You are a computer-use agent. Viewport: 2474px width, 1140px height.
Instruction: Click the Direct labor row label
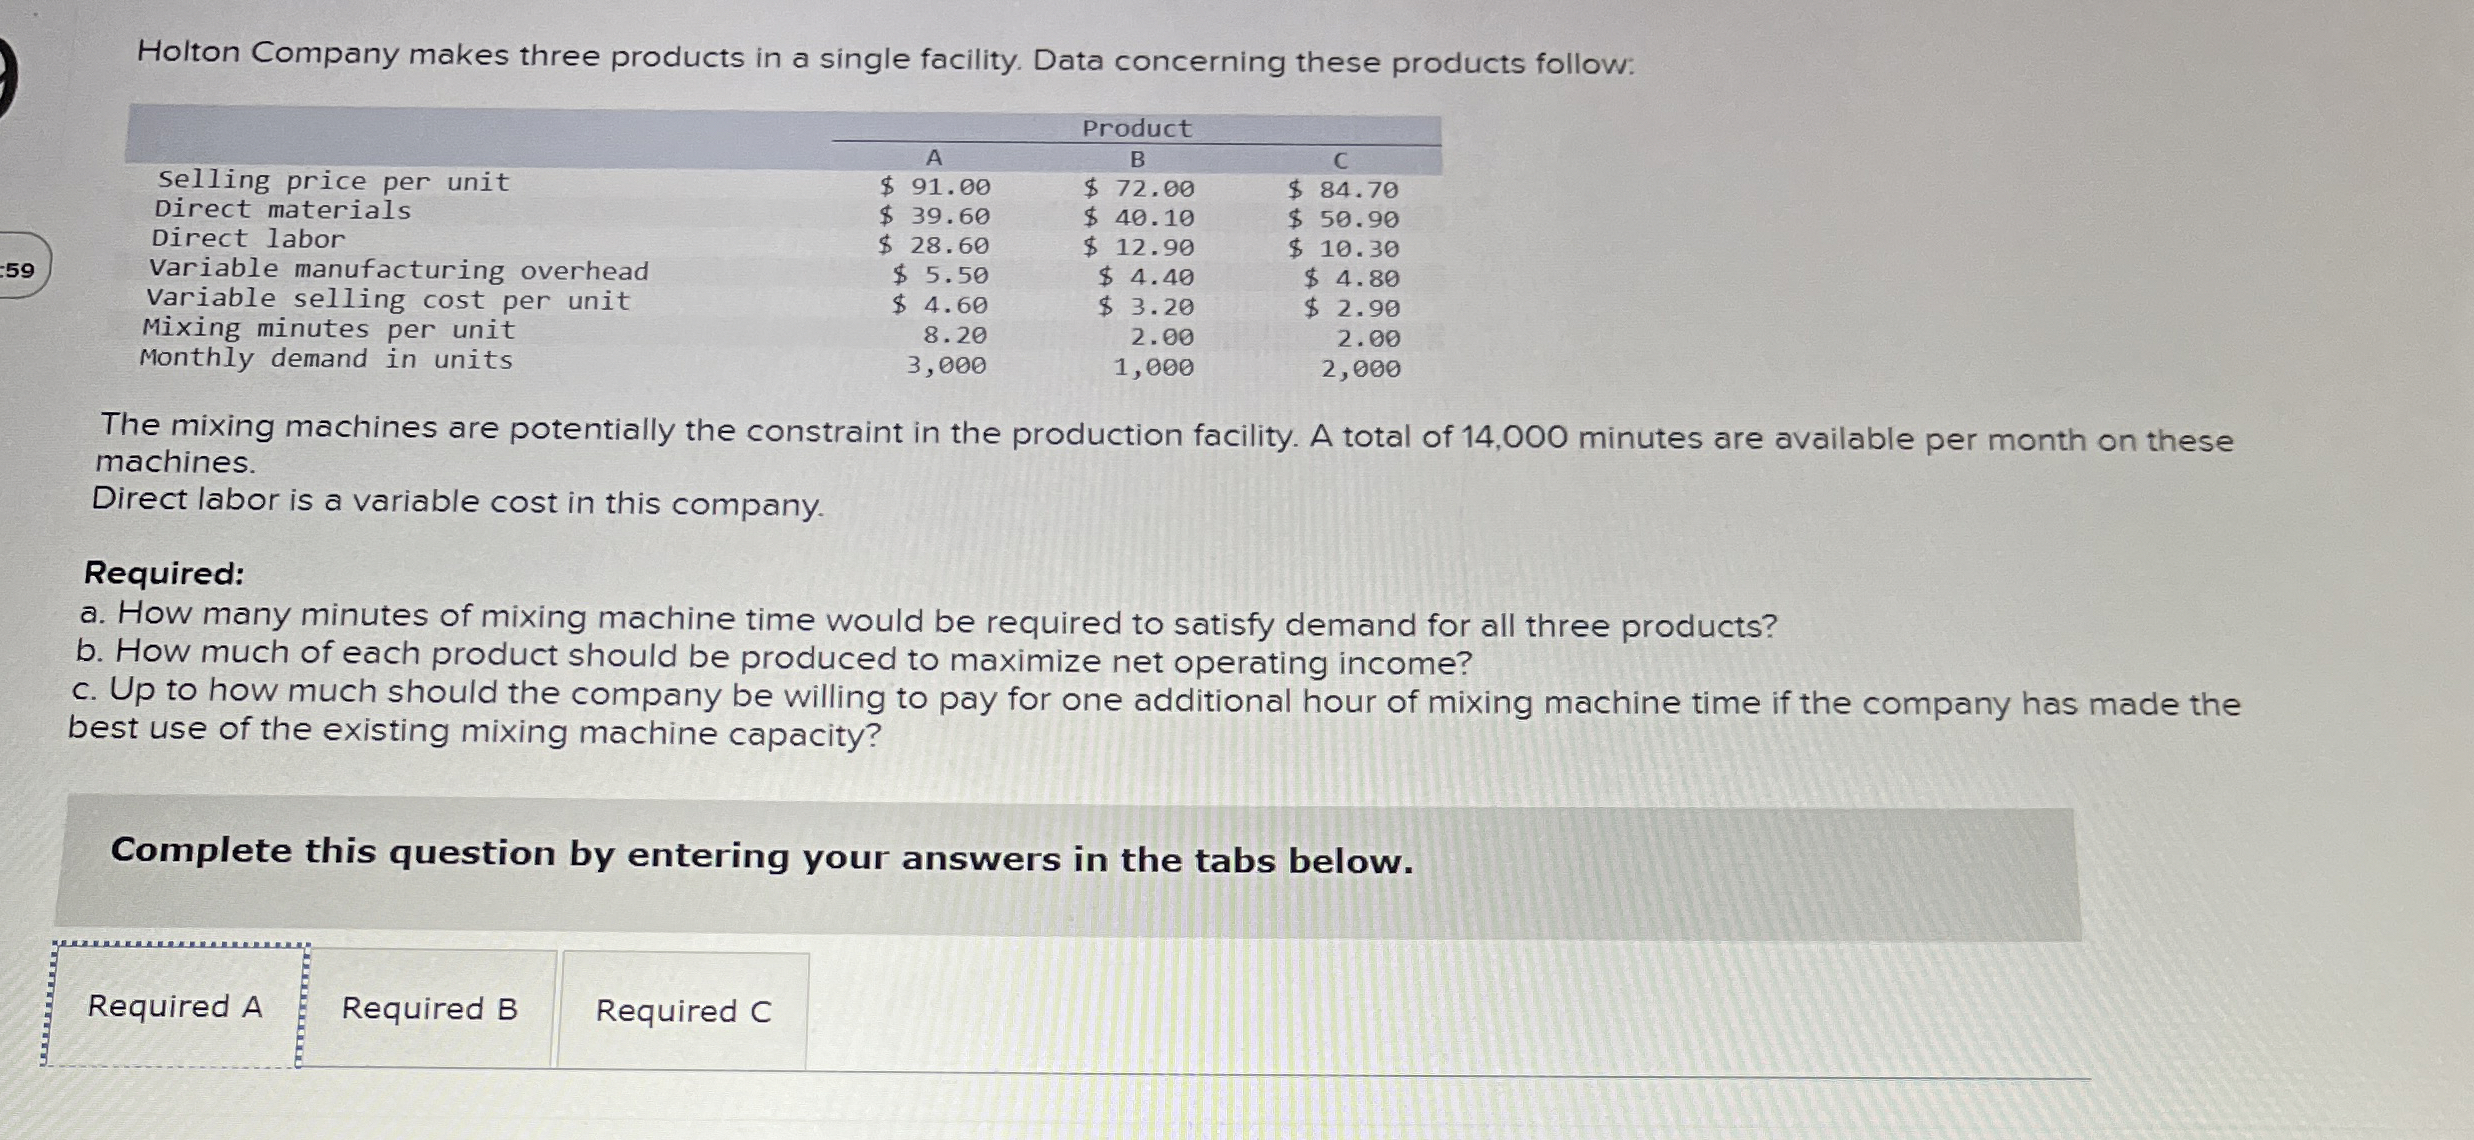pyautogui.click(x=247, y=239)
